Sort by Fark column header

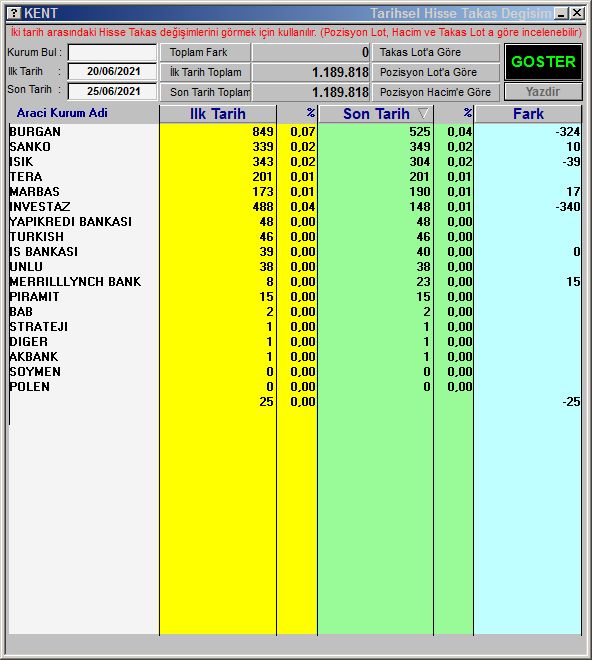(528, 114)
